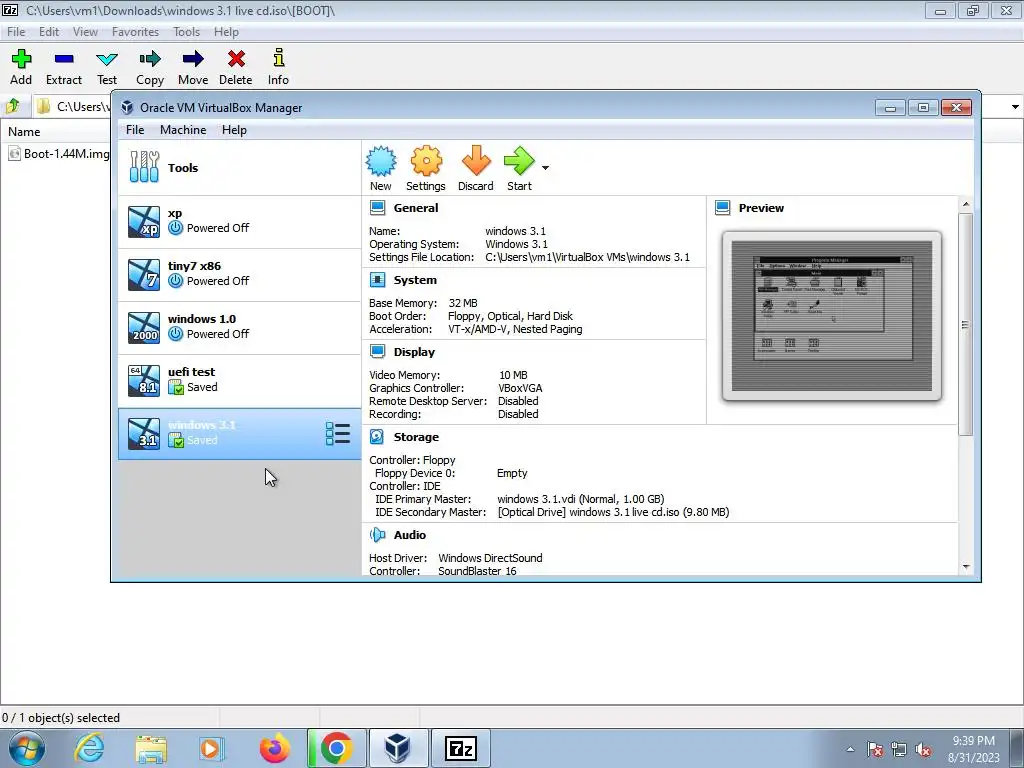Open VirtualBox File menu
The image size is (1024, 768).
coord(135,130)
